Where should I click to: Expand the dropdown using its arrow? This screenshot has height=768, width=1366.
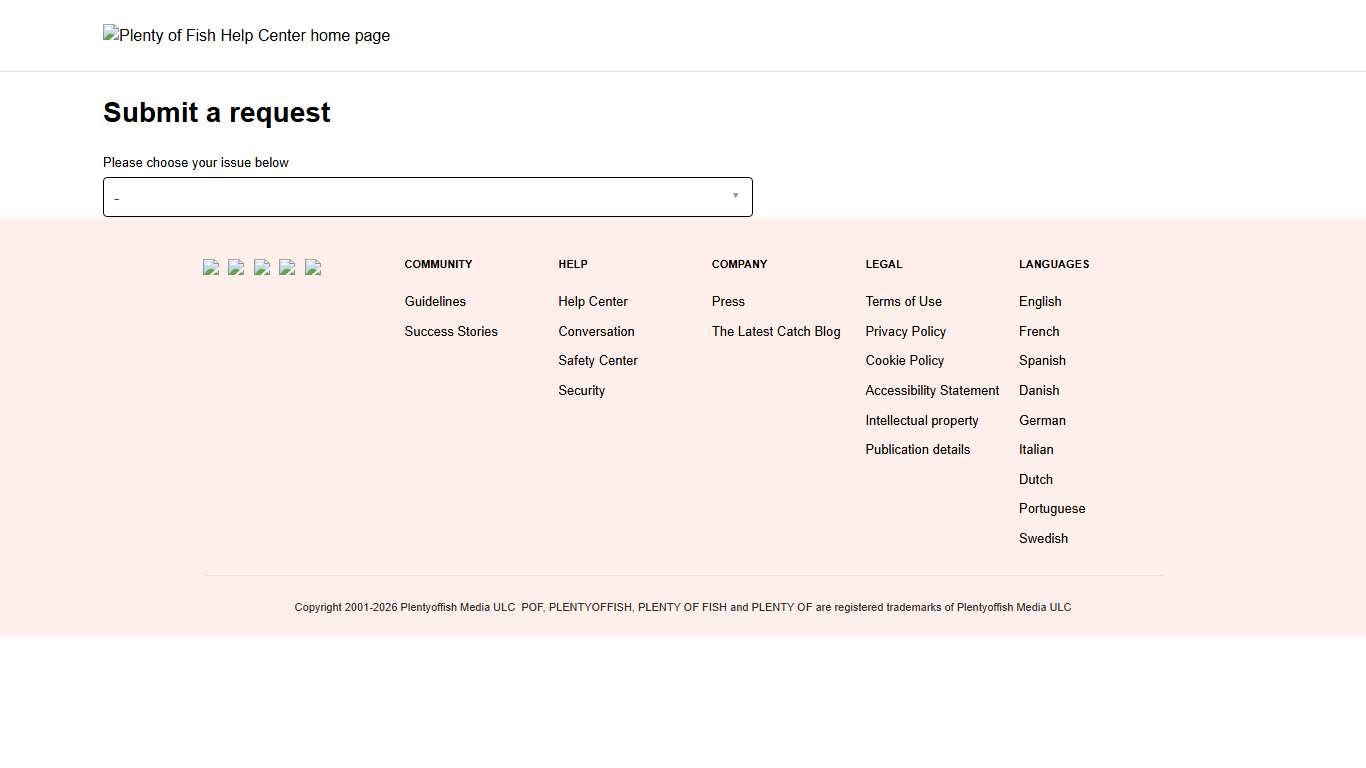tap(736, 196)
